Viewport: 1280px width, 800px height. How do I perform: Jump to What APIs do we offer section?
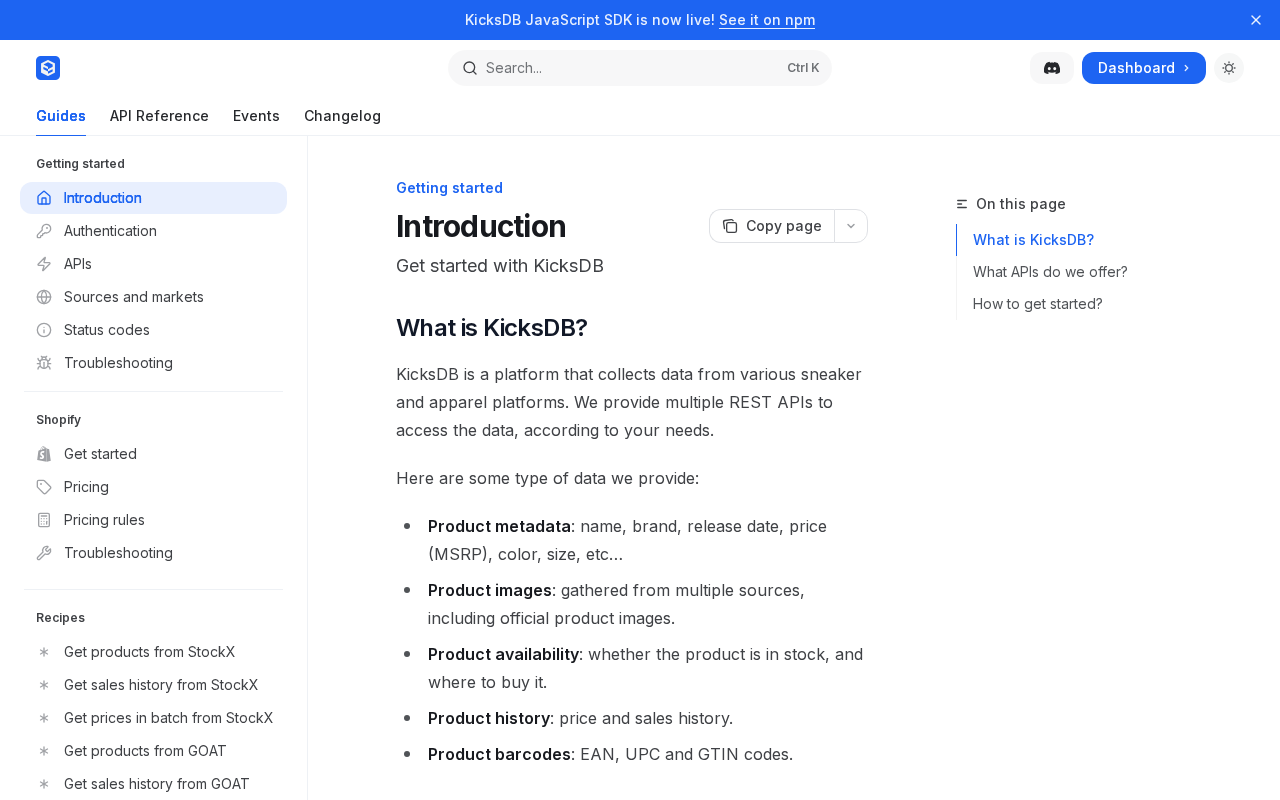click(x=1050, y=272)
